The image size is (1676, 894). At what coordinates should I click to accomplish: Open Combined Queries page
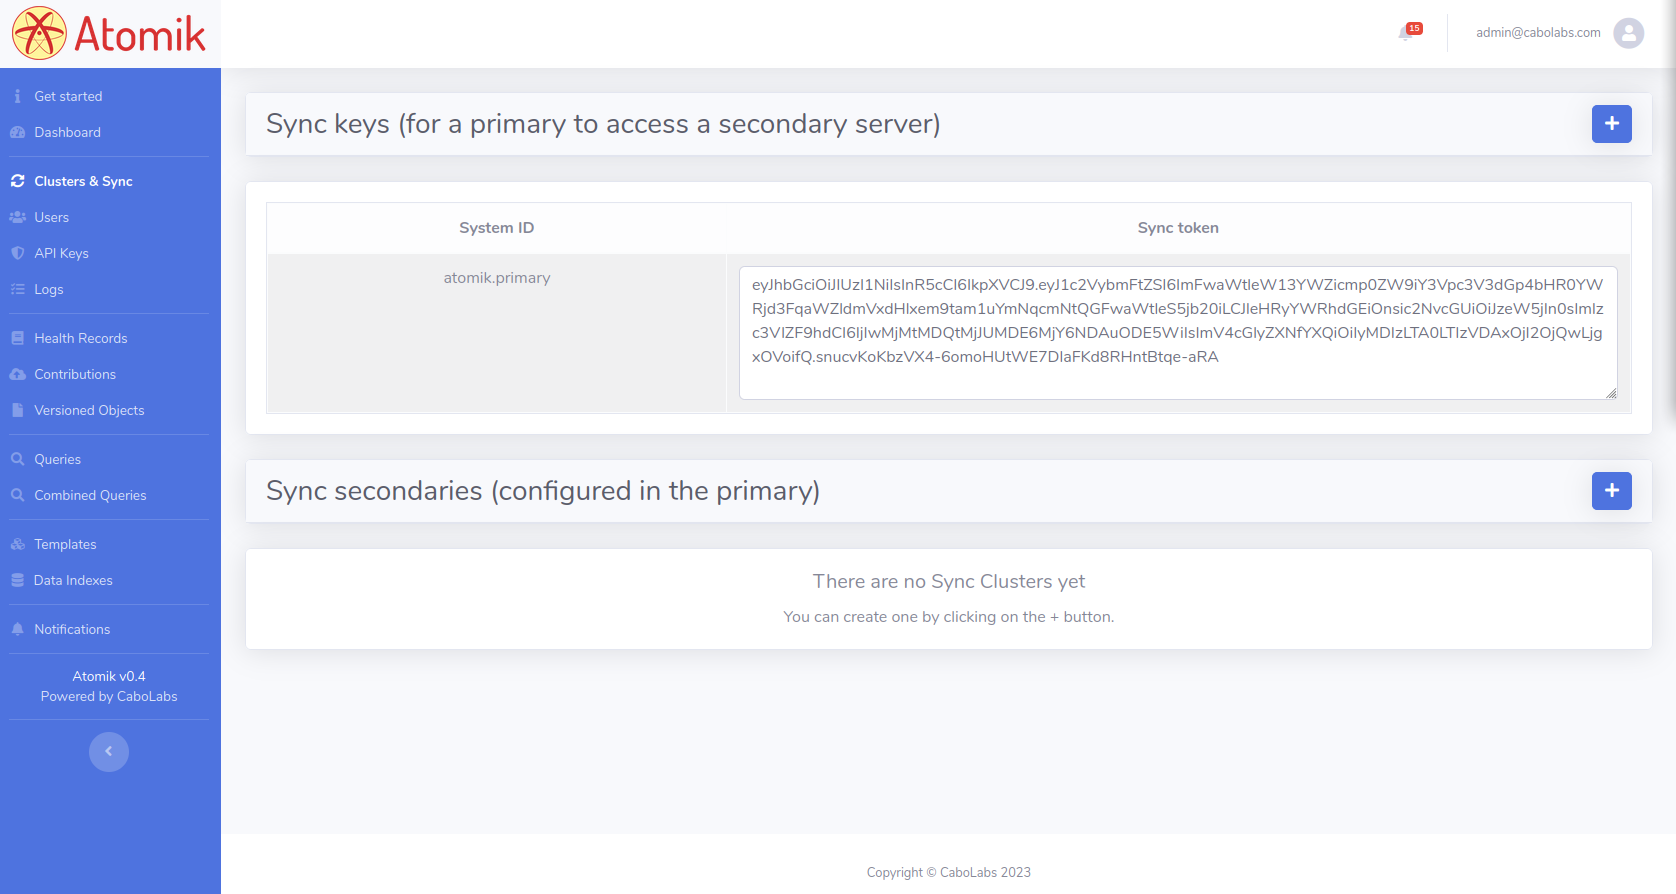click(x=90, y=495)
